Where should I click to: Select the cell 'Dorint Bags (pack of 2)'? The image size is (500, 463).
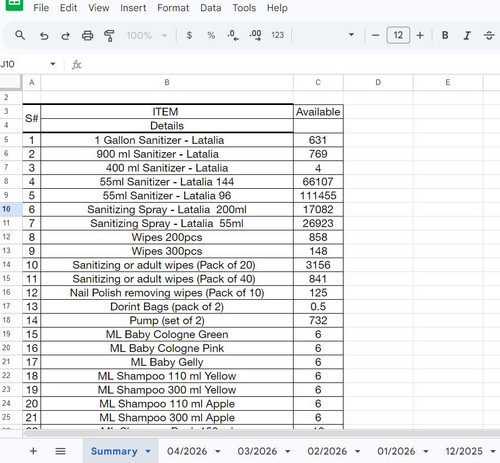167,306
